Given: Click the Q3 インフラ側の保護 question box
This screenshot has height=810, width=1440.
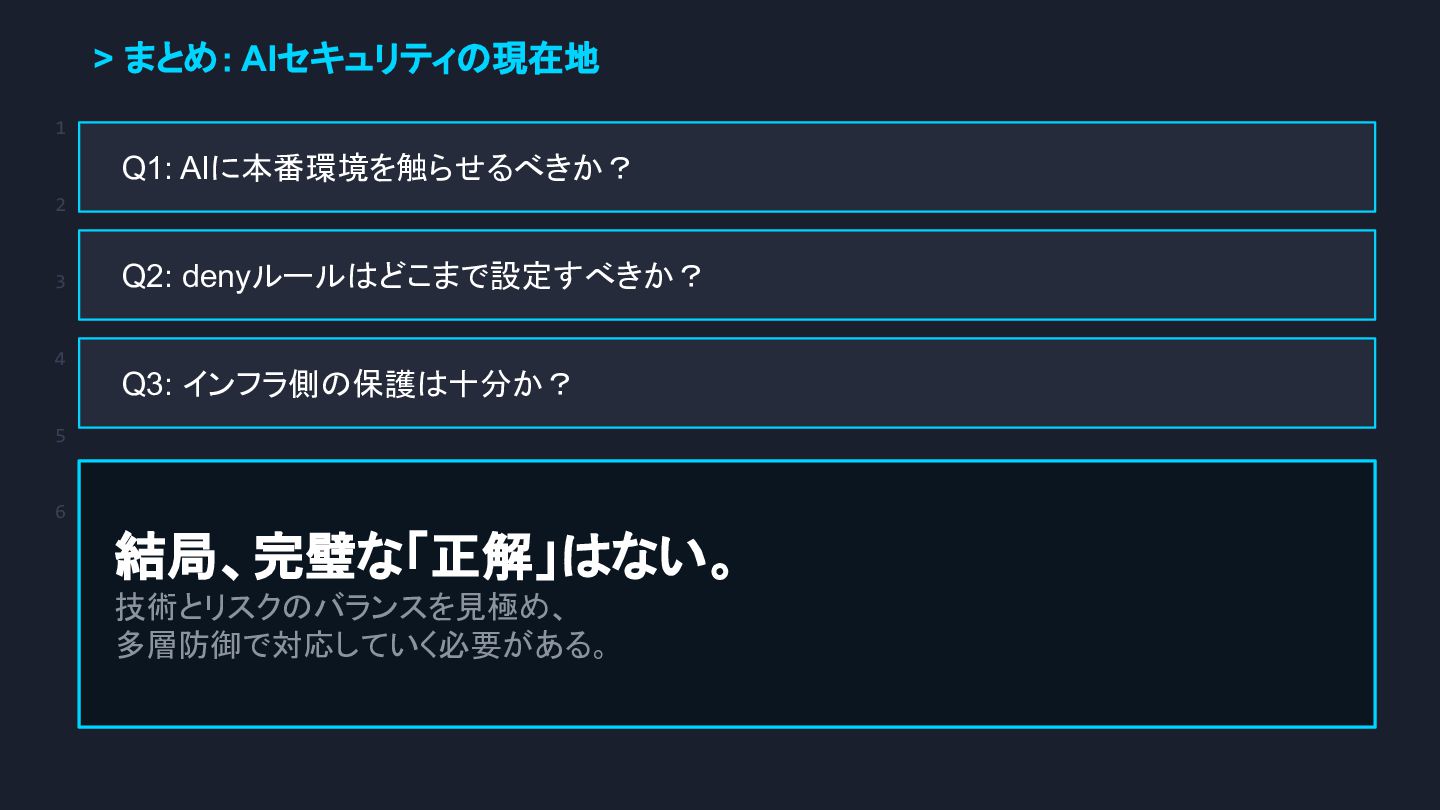Looking at the screenshot, I should click(726, 383).
